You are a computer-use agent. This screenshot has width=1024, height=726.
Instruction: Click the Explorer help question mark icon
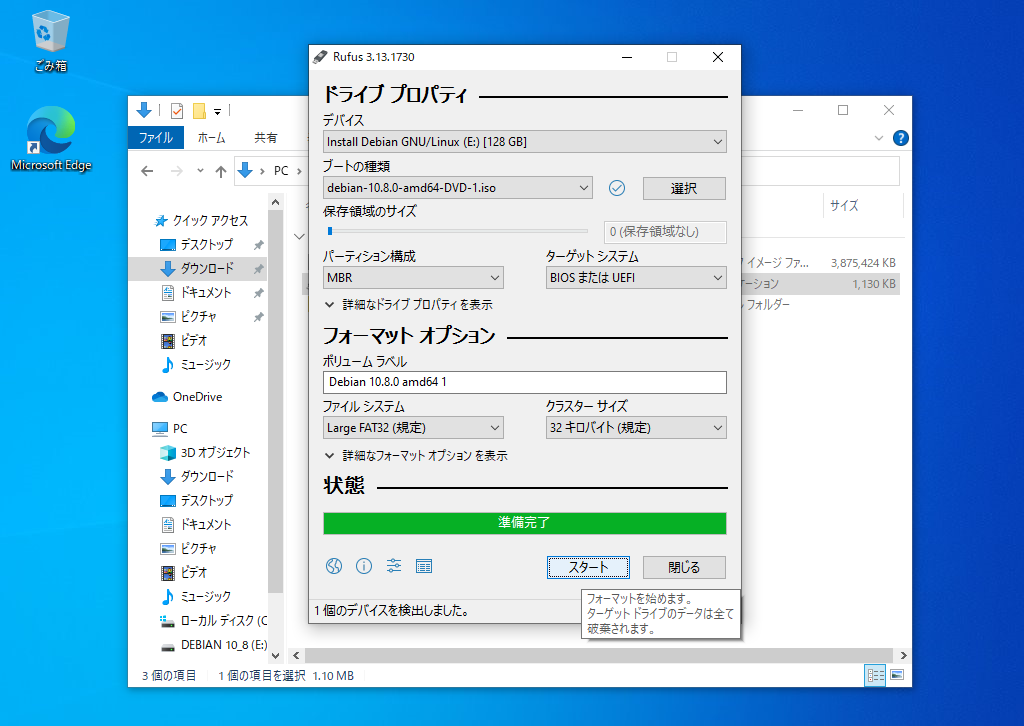click(x=900, y=138)
